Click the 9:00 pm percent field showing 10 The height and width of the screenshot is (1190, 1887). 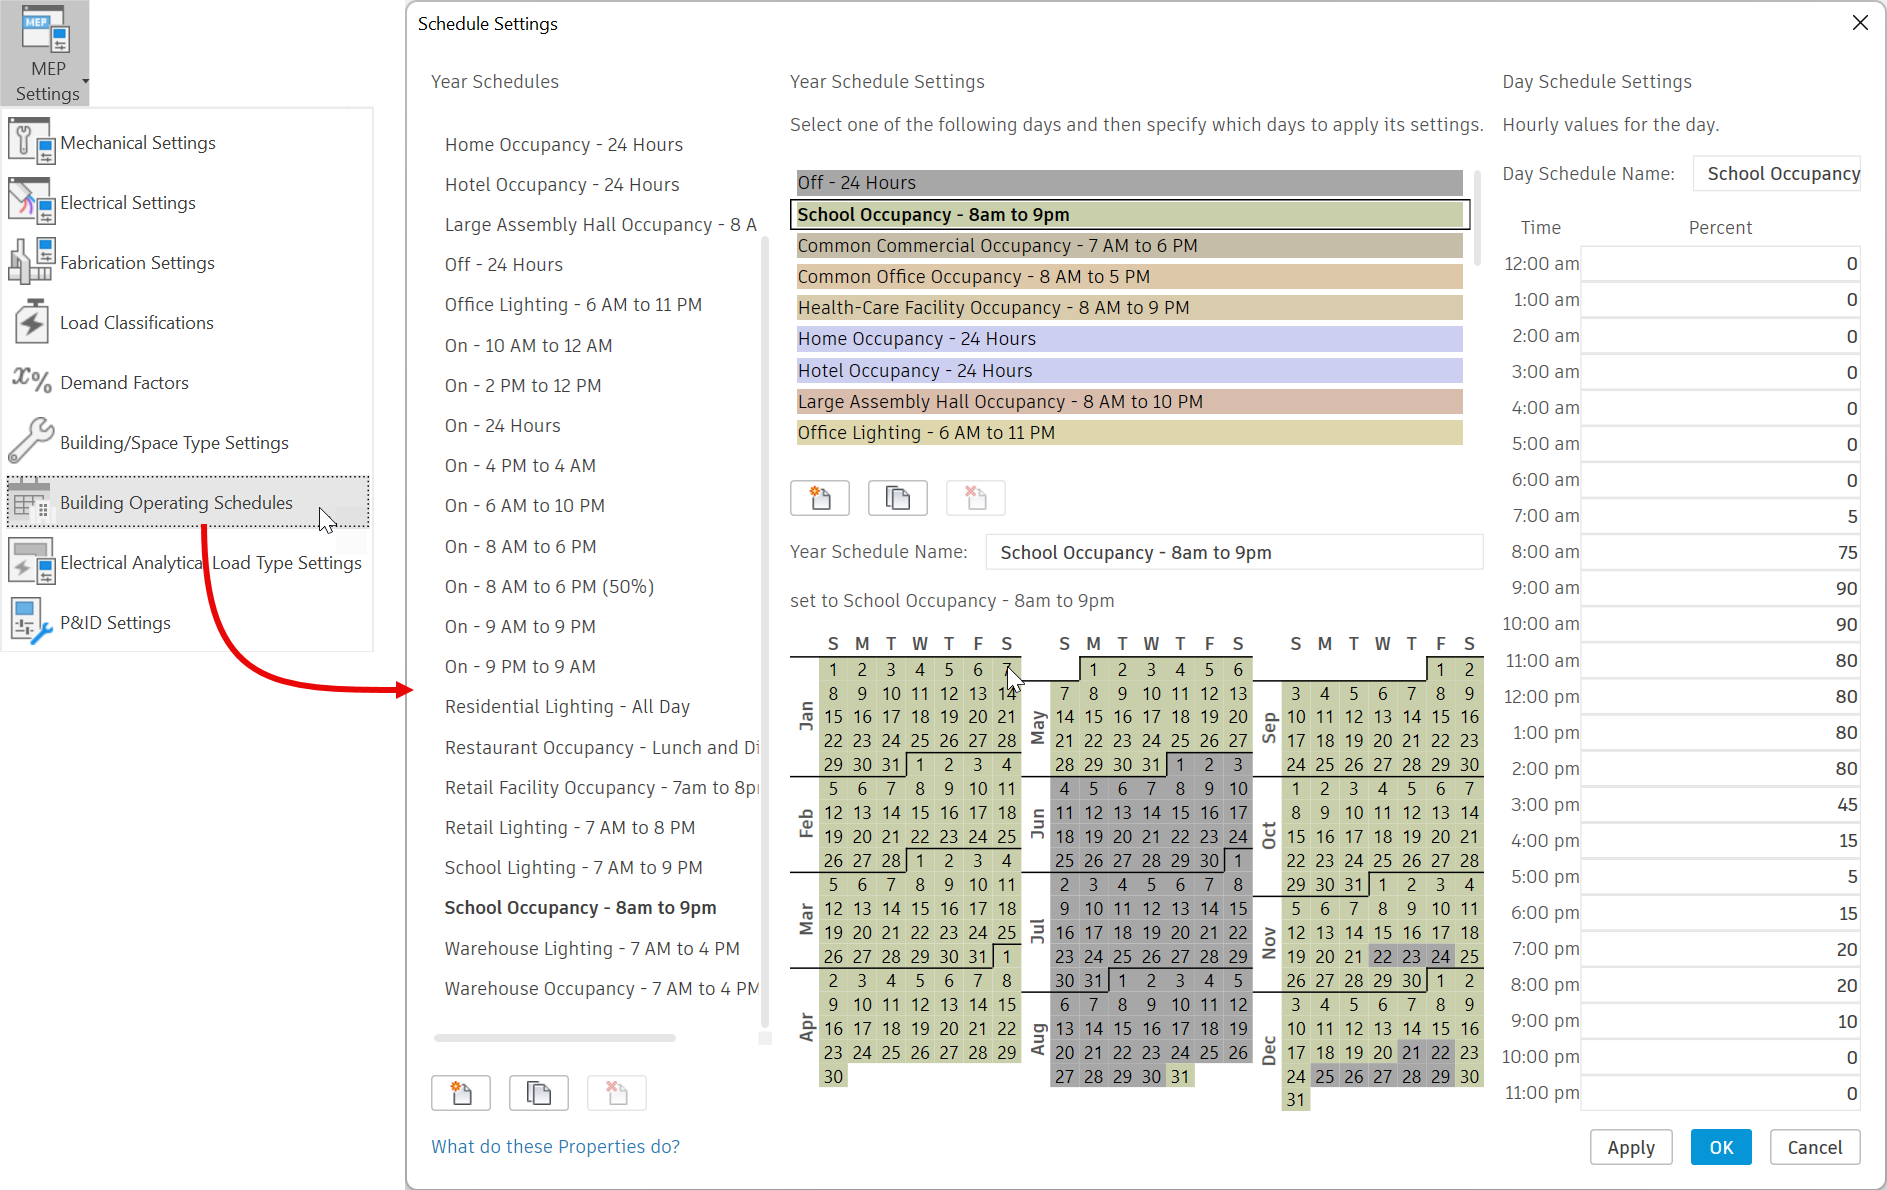click(x=1720, y=1021)
